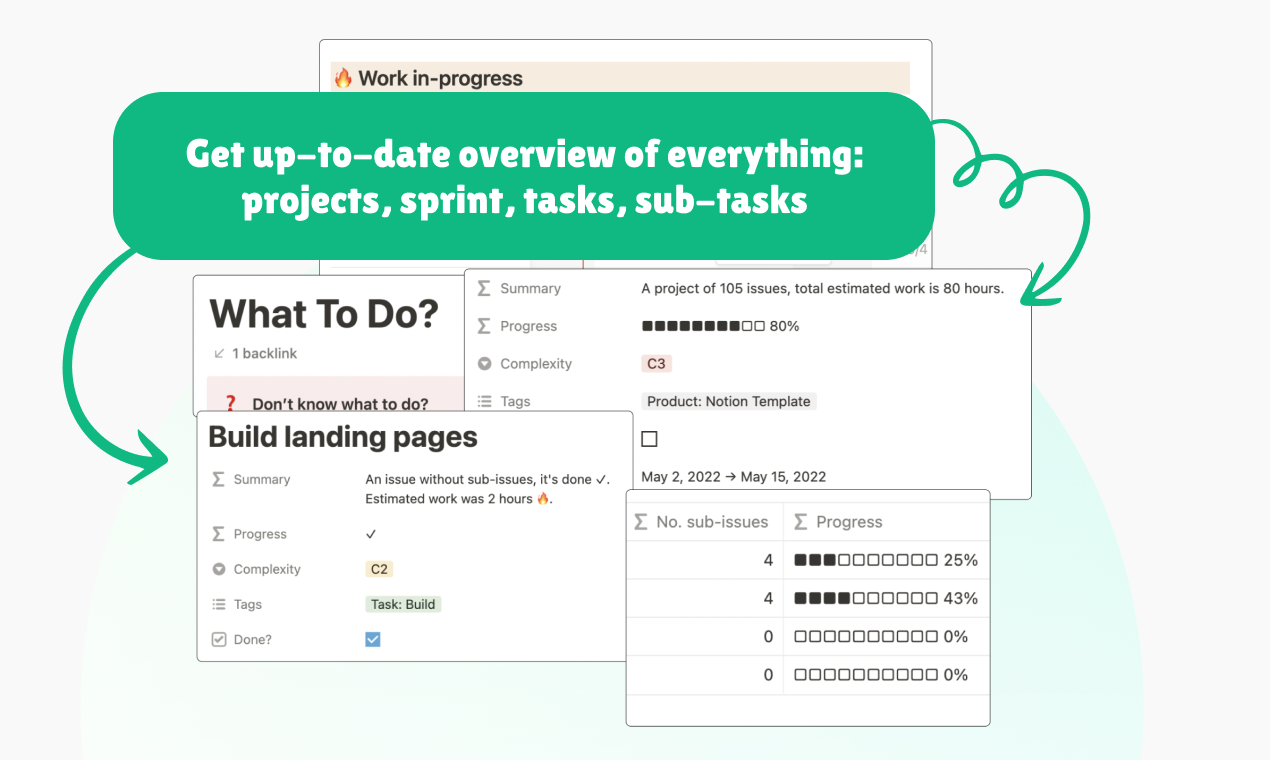The width and height of the screenshot is (1270, 760).
Task: Click Tags list icon in Build landing pages card
Action: point(219,604)
